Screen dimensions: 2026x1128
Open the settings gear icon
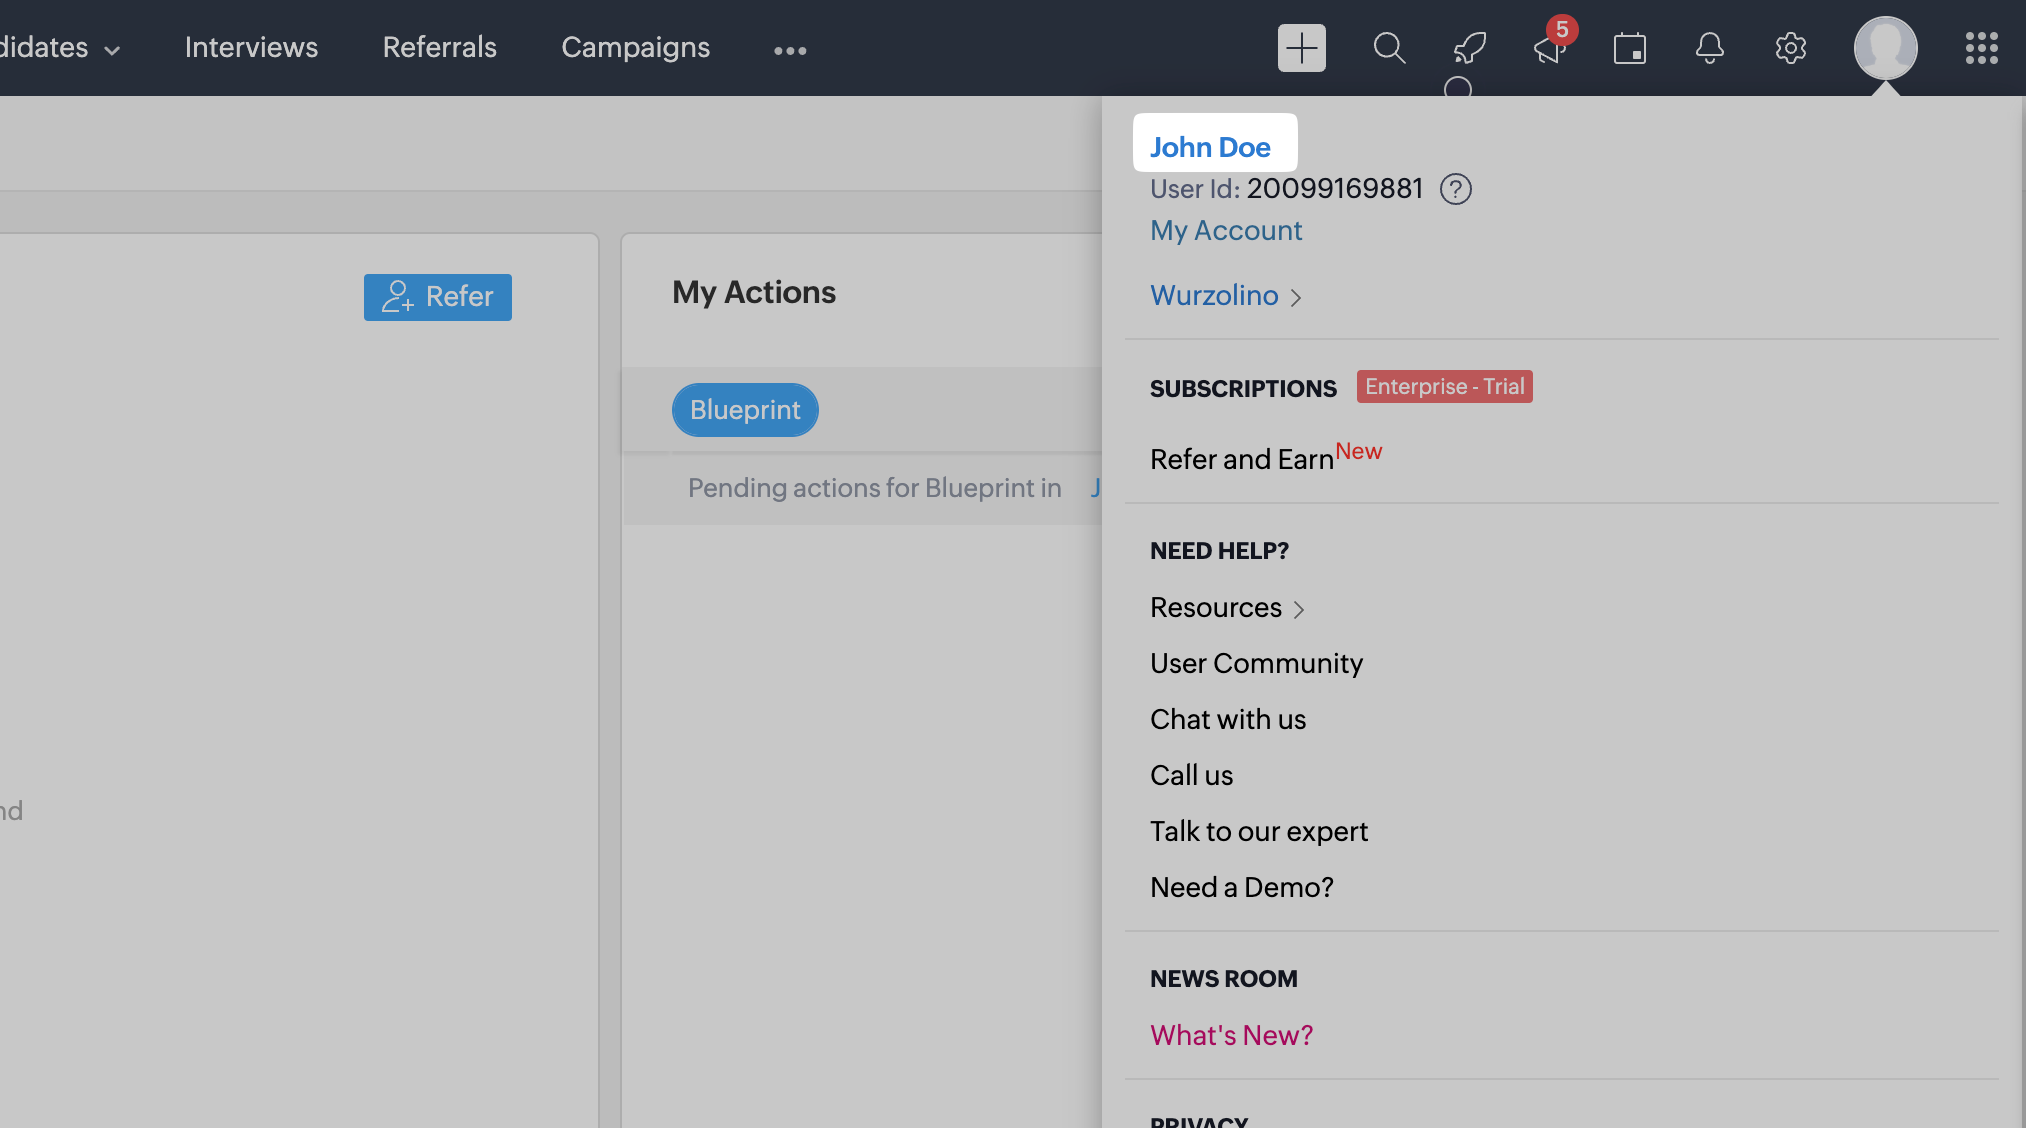tap(1790, 48)
